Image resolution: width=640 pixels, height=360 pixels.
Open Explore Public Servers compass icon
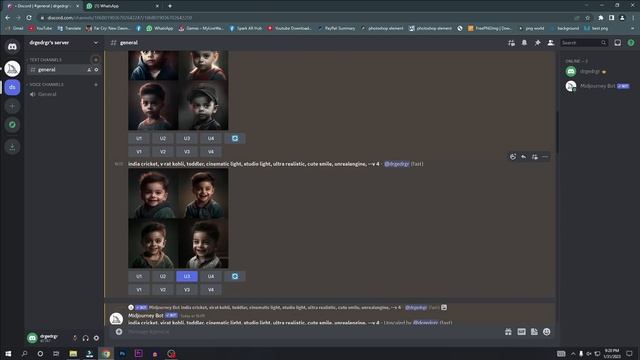click(x=12, y=124)
